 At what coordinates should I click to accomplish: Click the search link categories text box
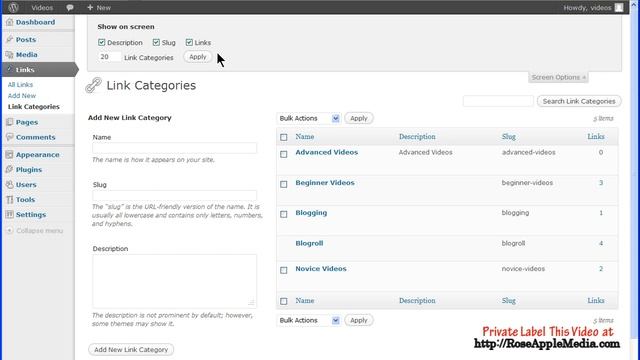tap(498, 101)
